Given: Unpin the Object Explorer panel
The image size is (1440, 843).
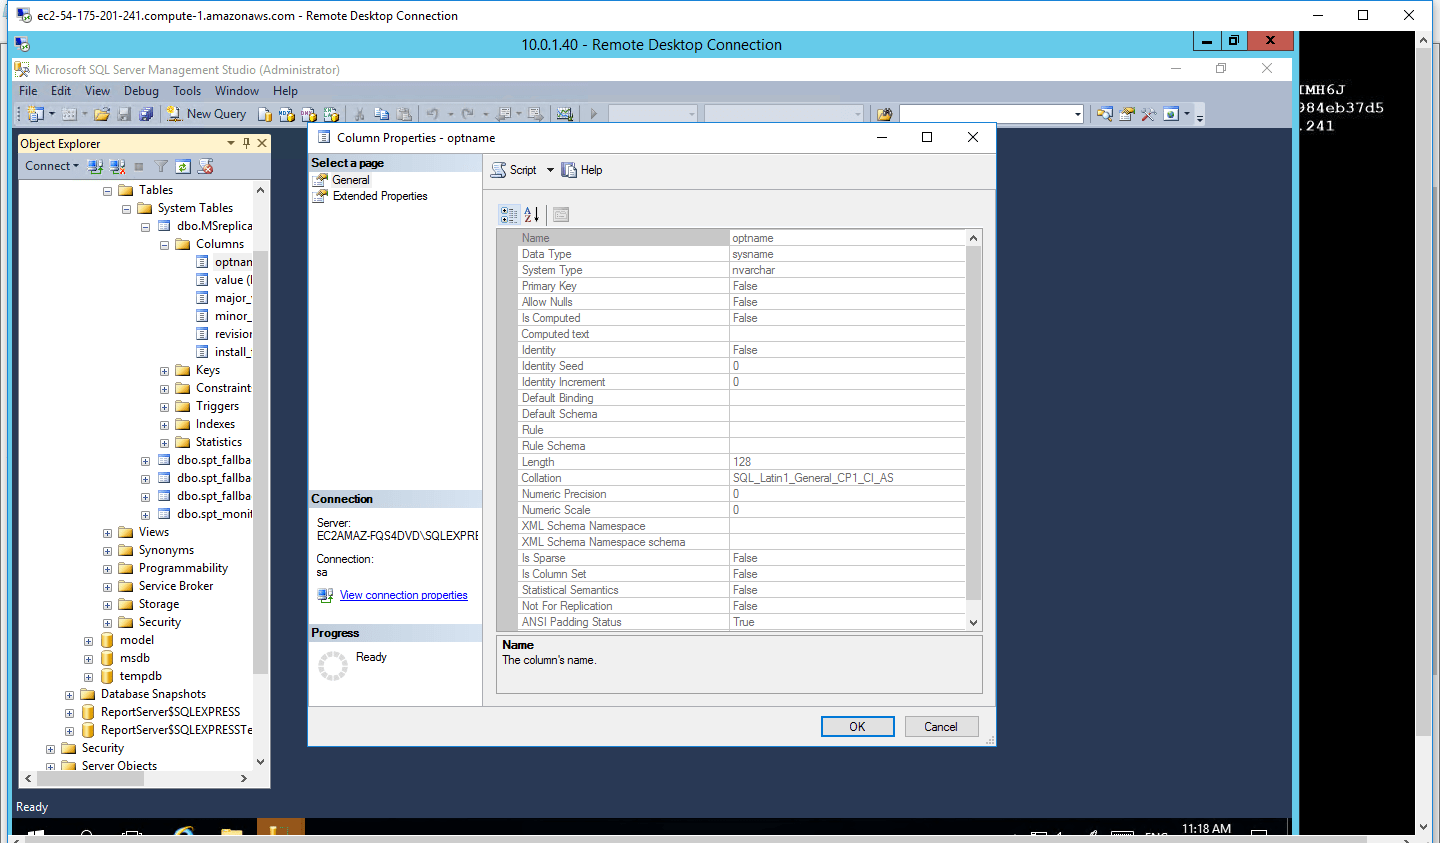Looking at the screenshot, I should 245,143.
